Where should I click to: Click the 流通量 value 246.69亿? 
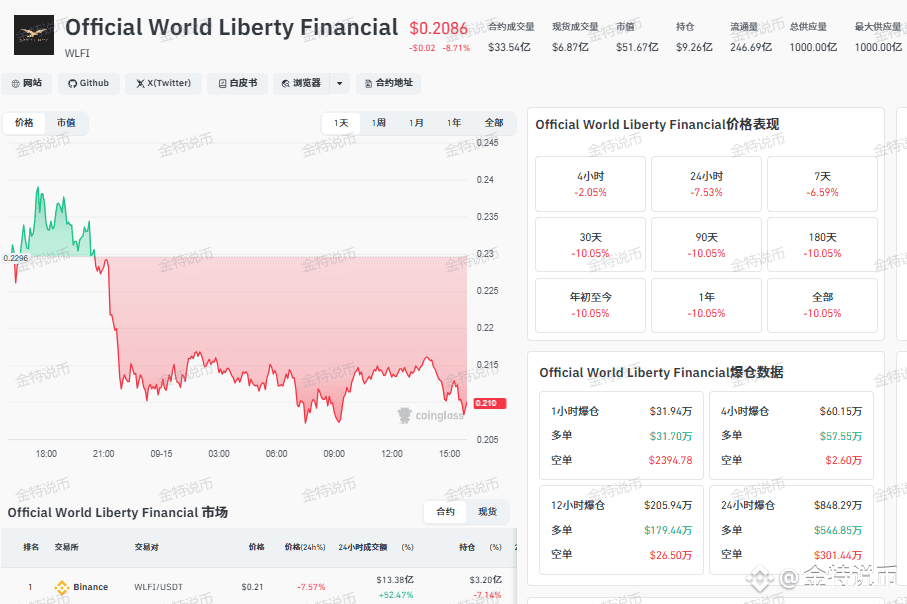[751, 47]
